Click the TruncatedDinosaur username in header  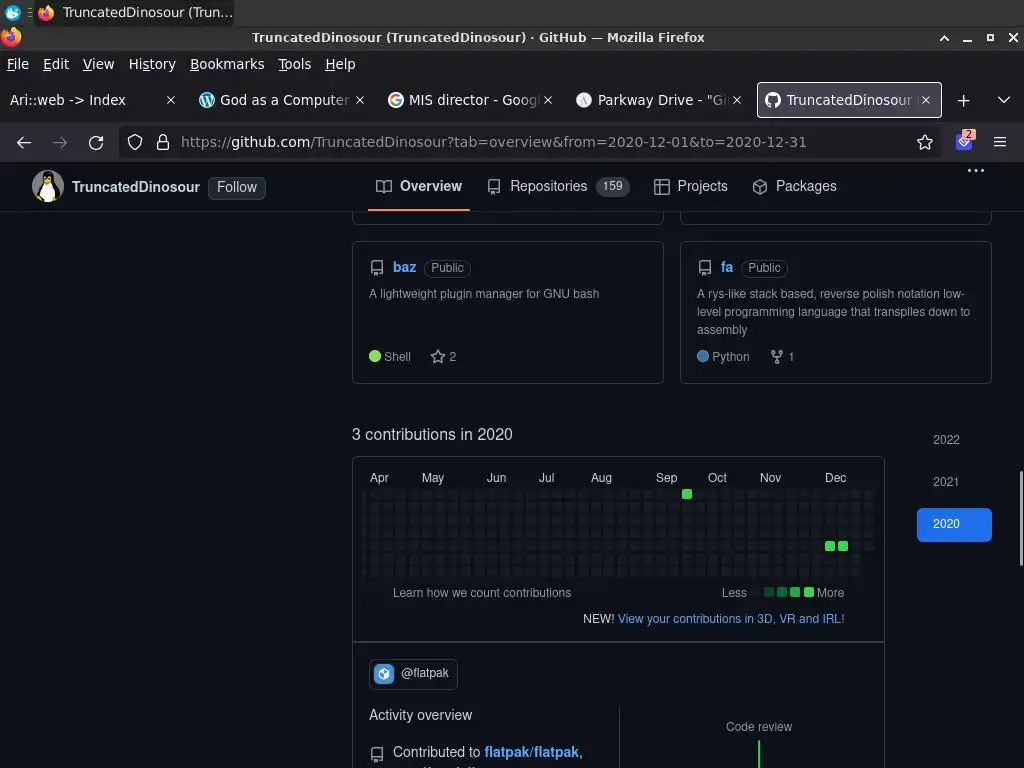click(x=136, y=187)
